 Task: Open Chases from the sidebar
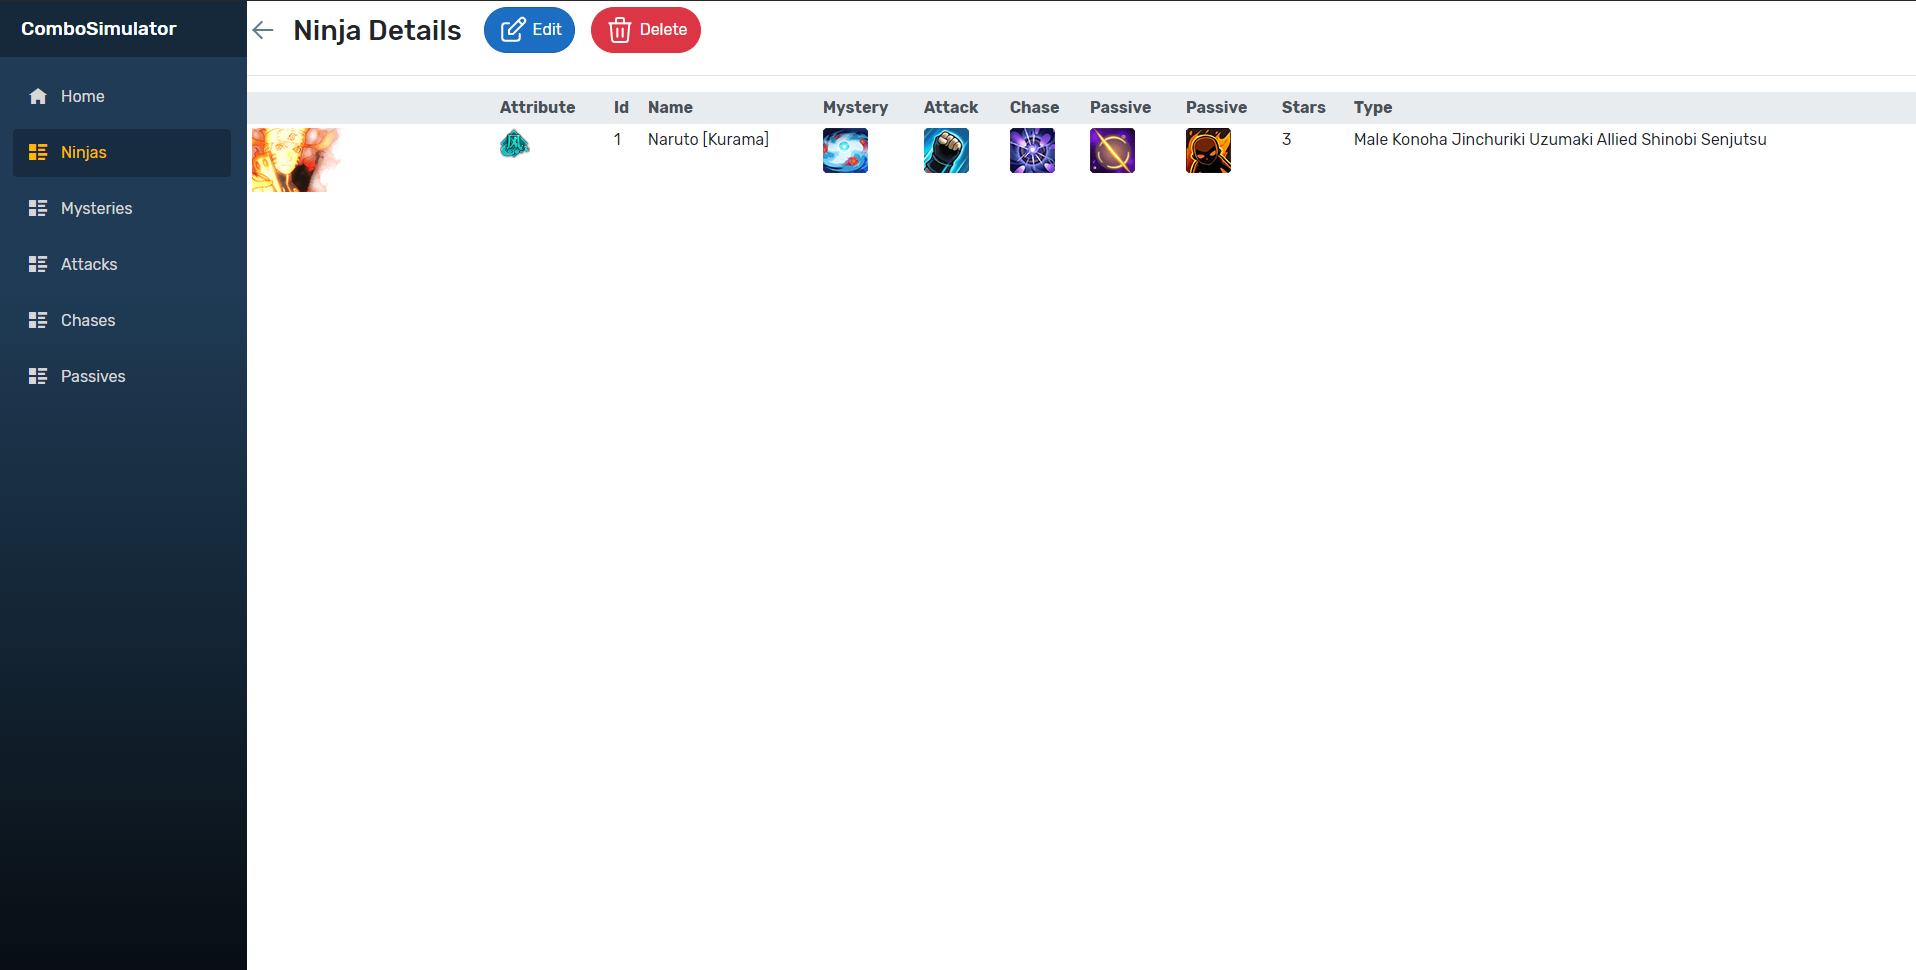(122, 320)
